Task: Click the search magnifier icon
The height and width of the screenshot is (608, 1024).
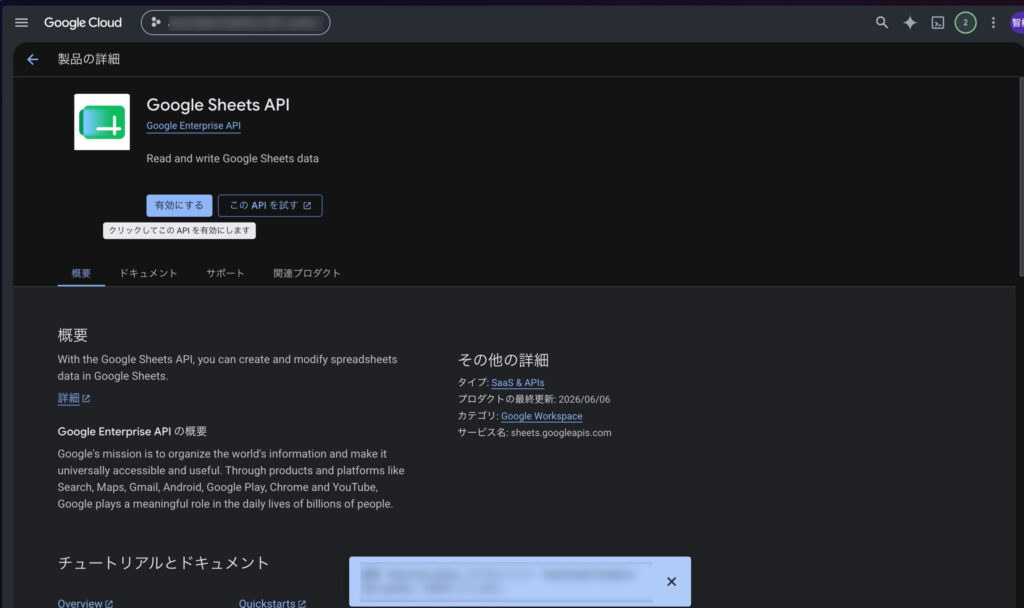Action: (882, 23)
